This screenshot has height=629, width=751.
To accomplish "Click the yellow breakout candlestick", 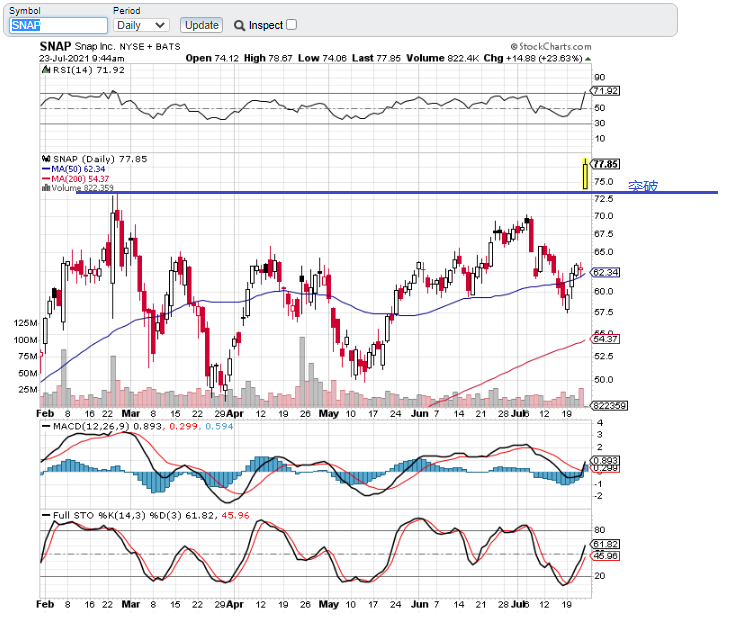I will tap(584, 174).
